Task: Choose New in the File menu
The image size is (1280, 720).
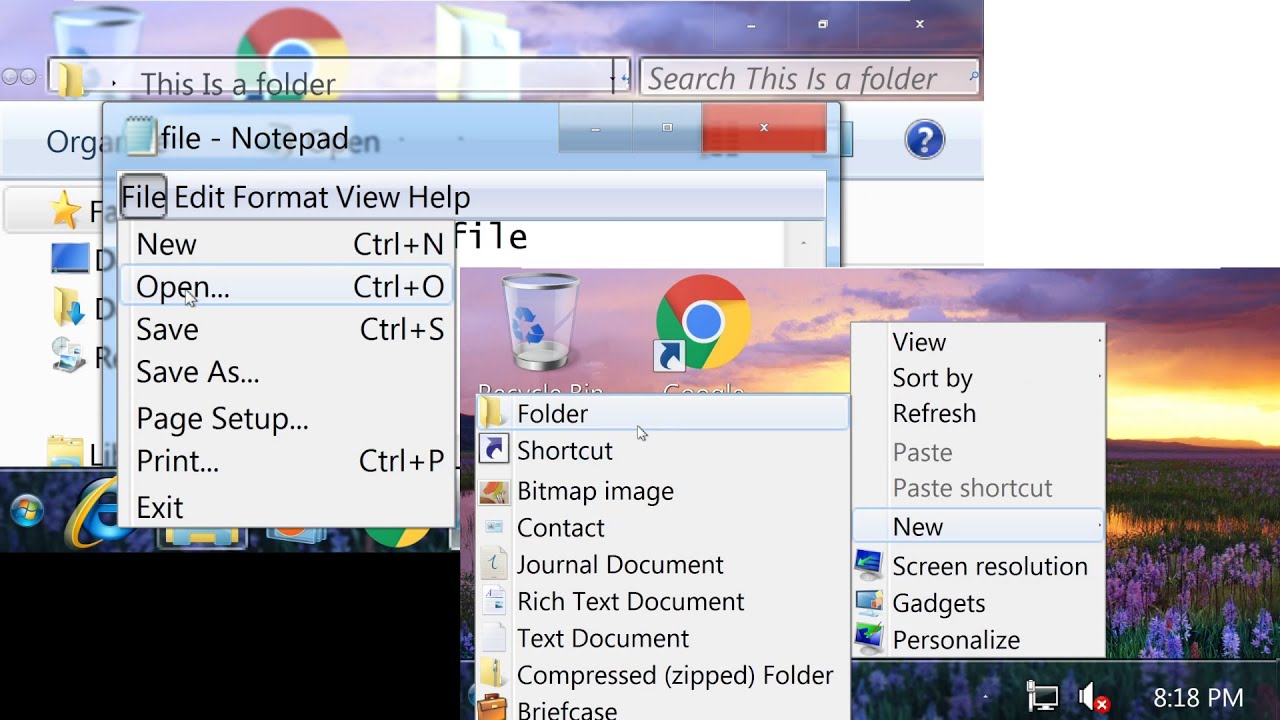Action: tap(287, 244)
